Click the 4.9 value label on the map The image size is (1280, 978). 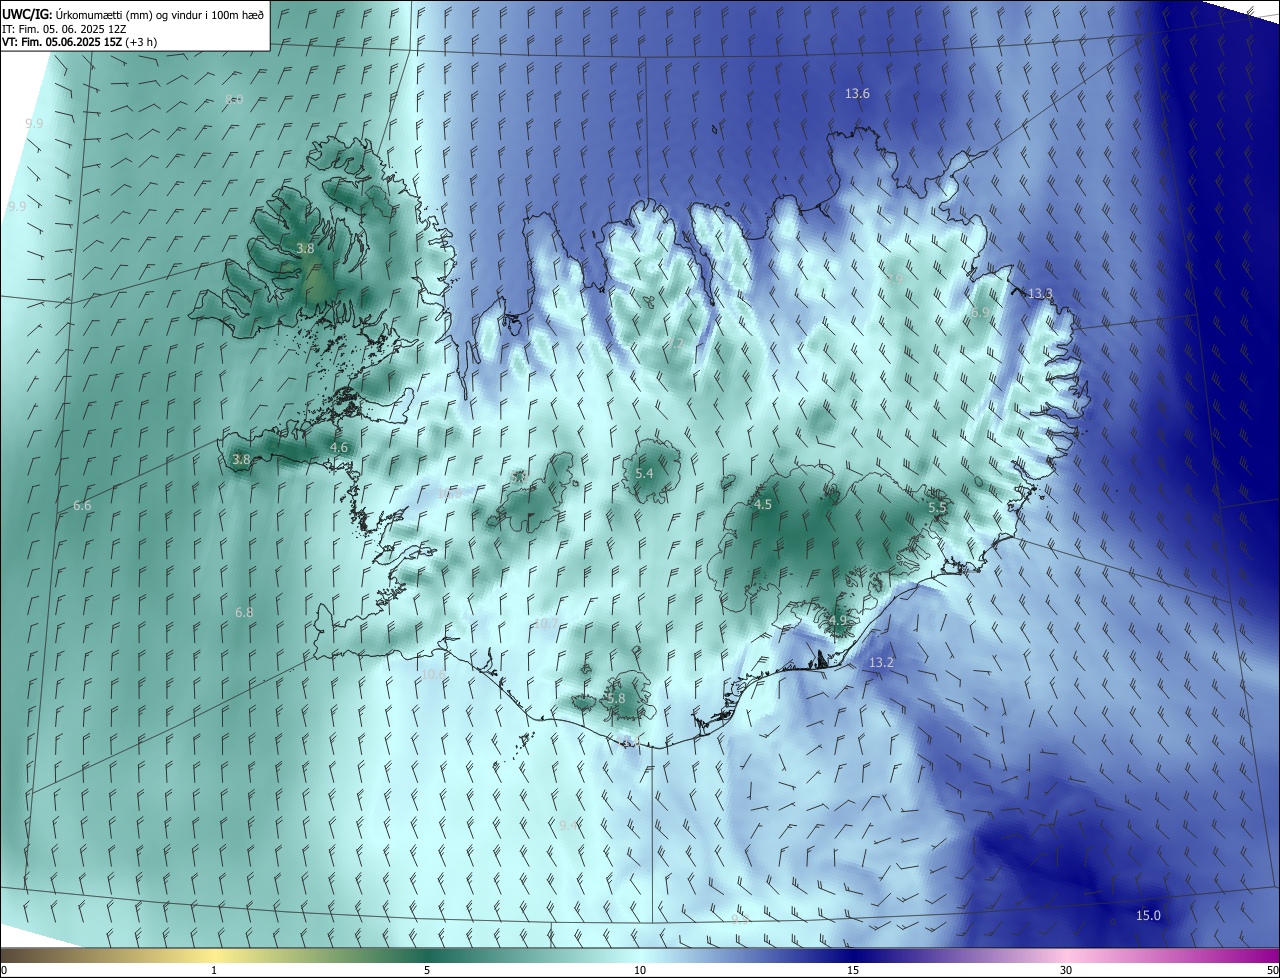pyautogui.click(x=837, y=620)
